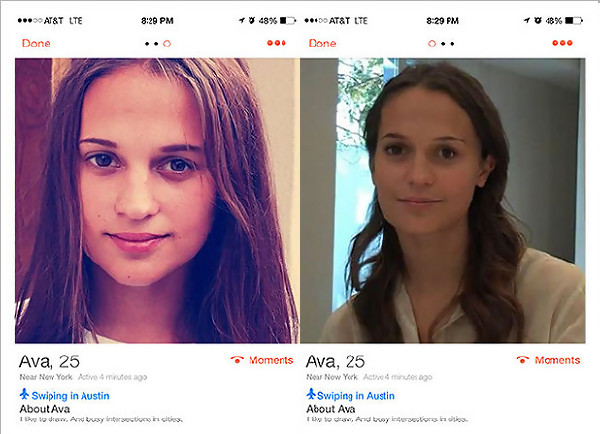600x434 pixels.
Task: Select first photo page indicator on left profile
Action: [147, 44]
